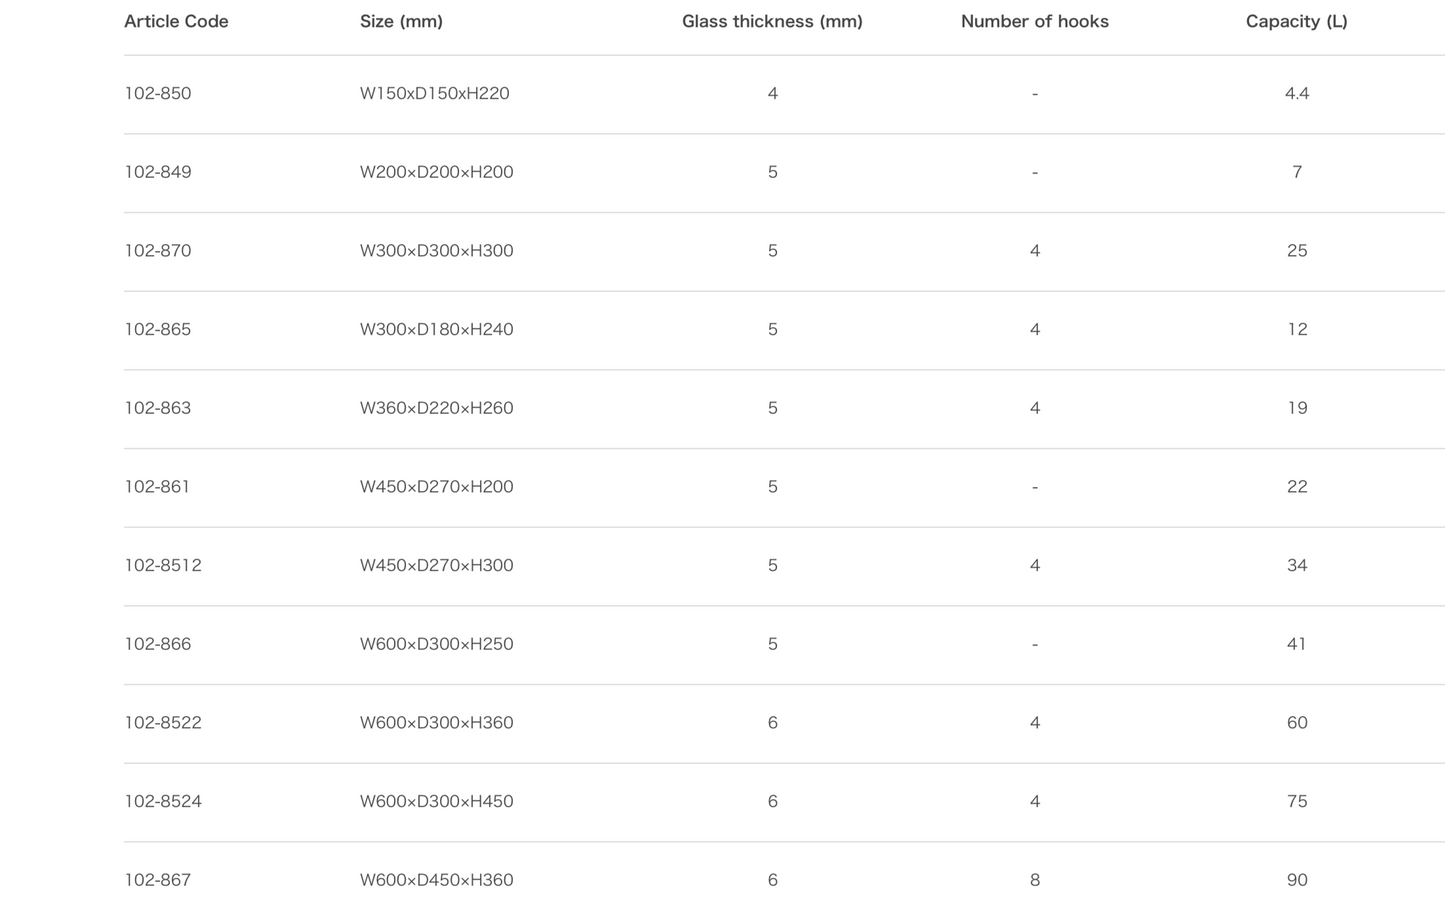Click the Size (mm) column header

tap(401, 21)
